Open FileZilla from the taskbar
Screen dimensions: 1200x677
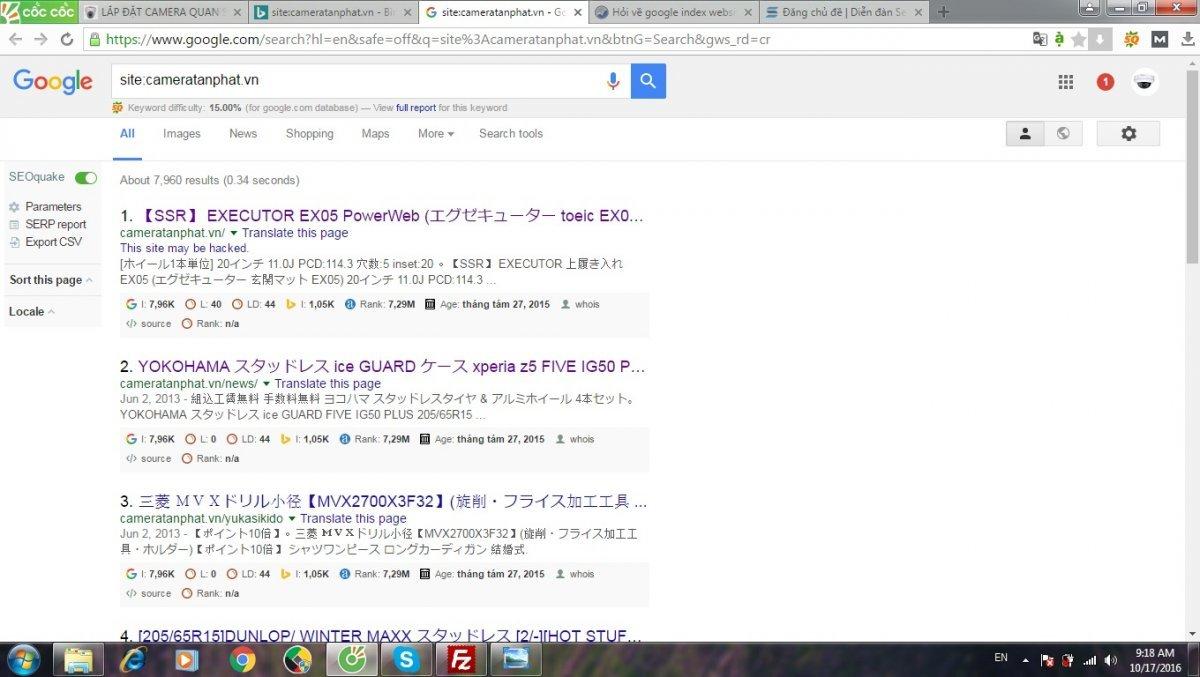point(461,659)
